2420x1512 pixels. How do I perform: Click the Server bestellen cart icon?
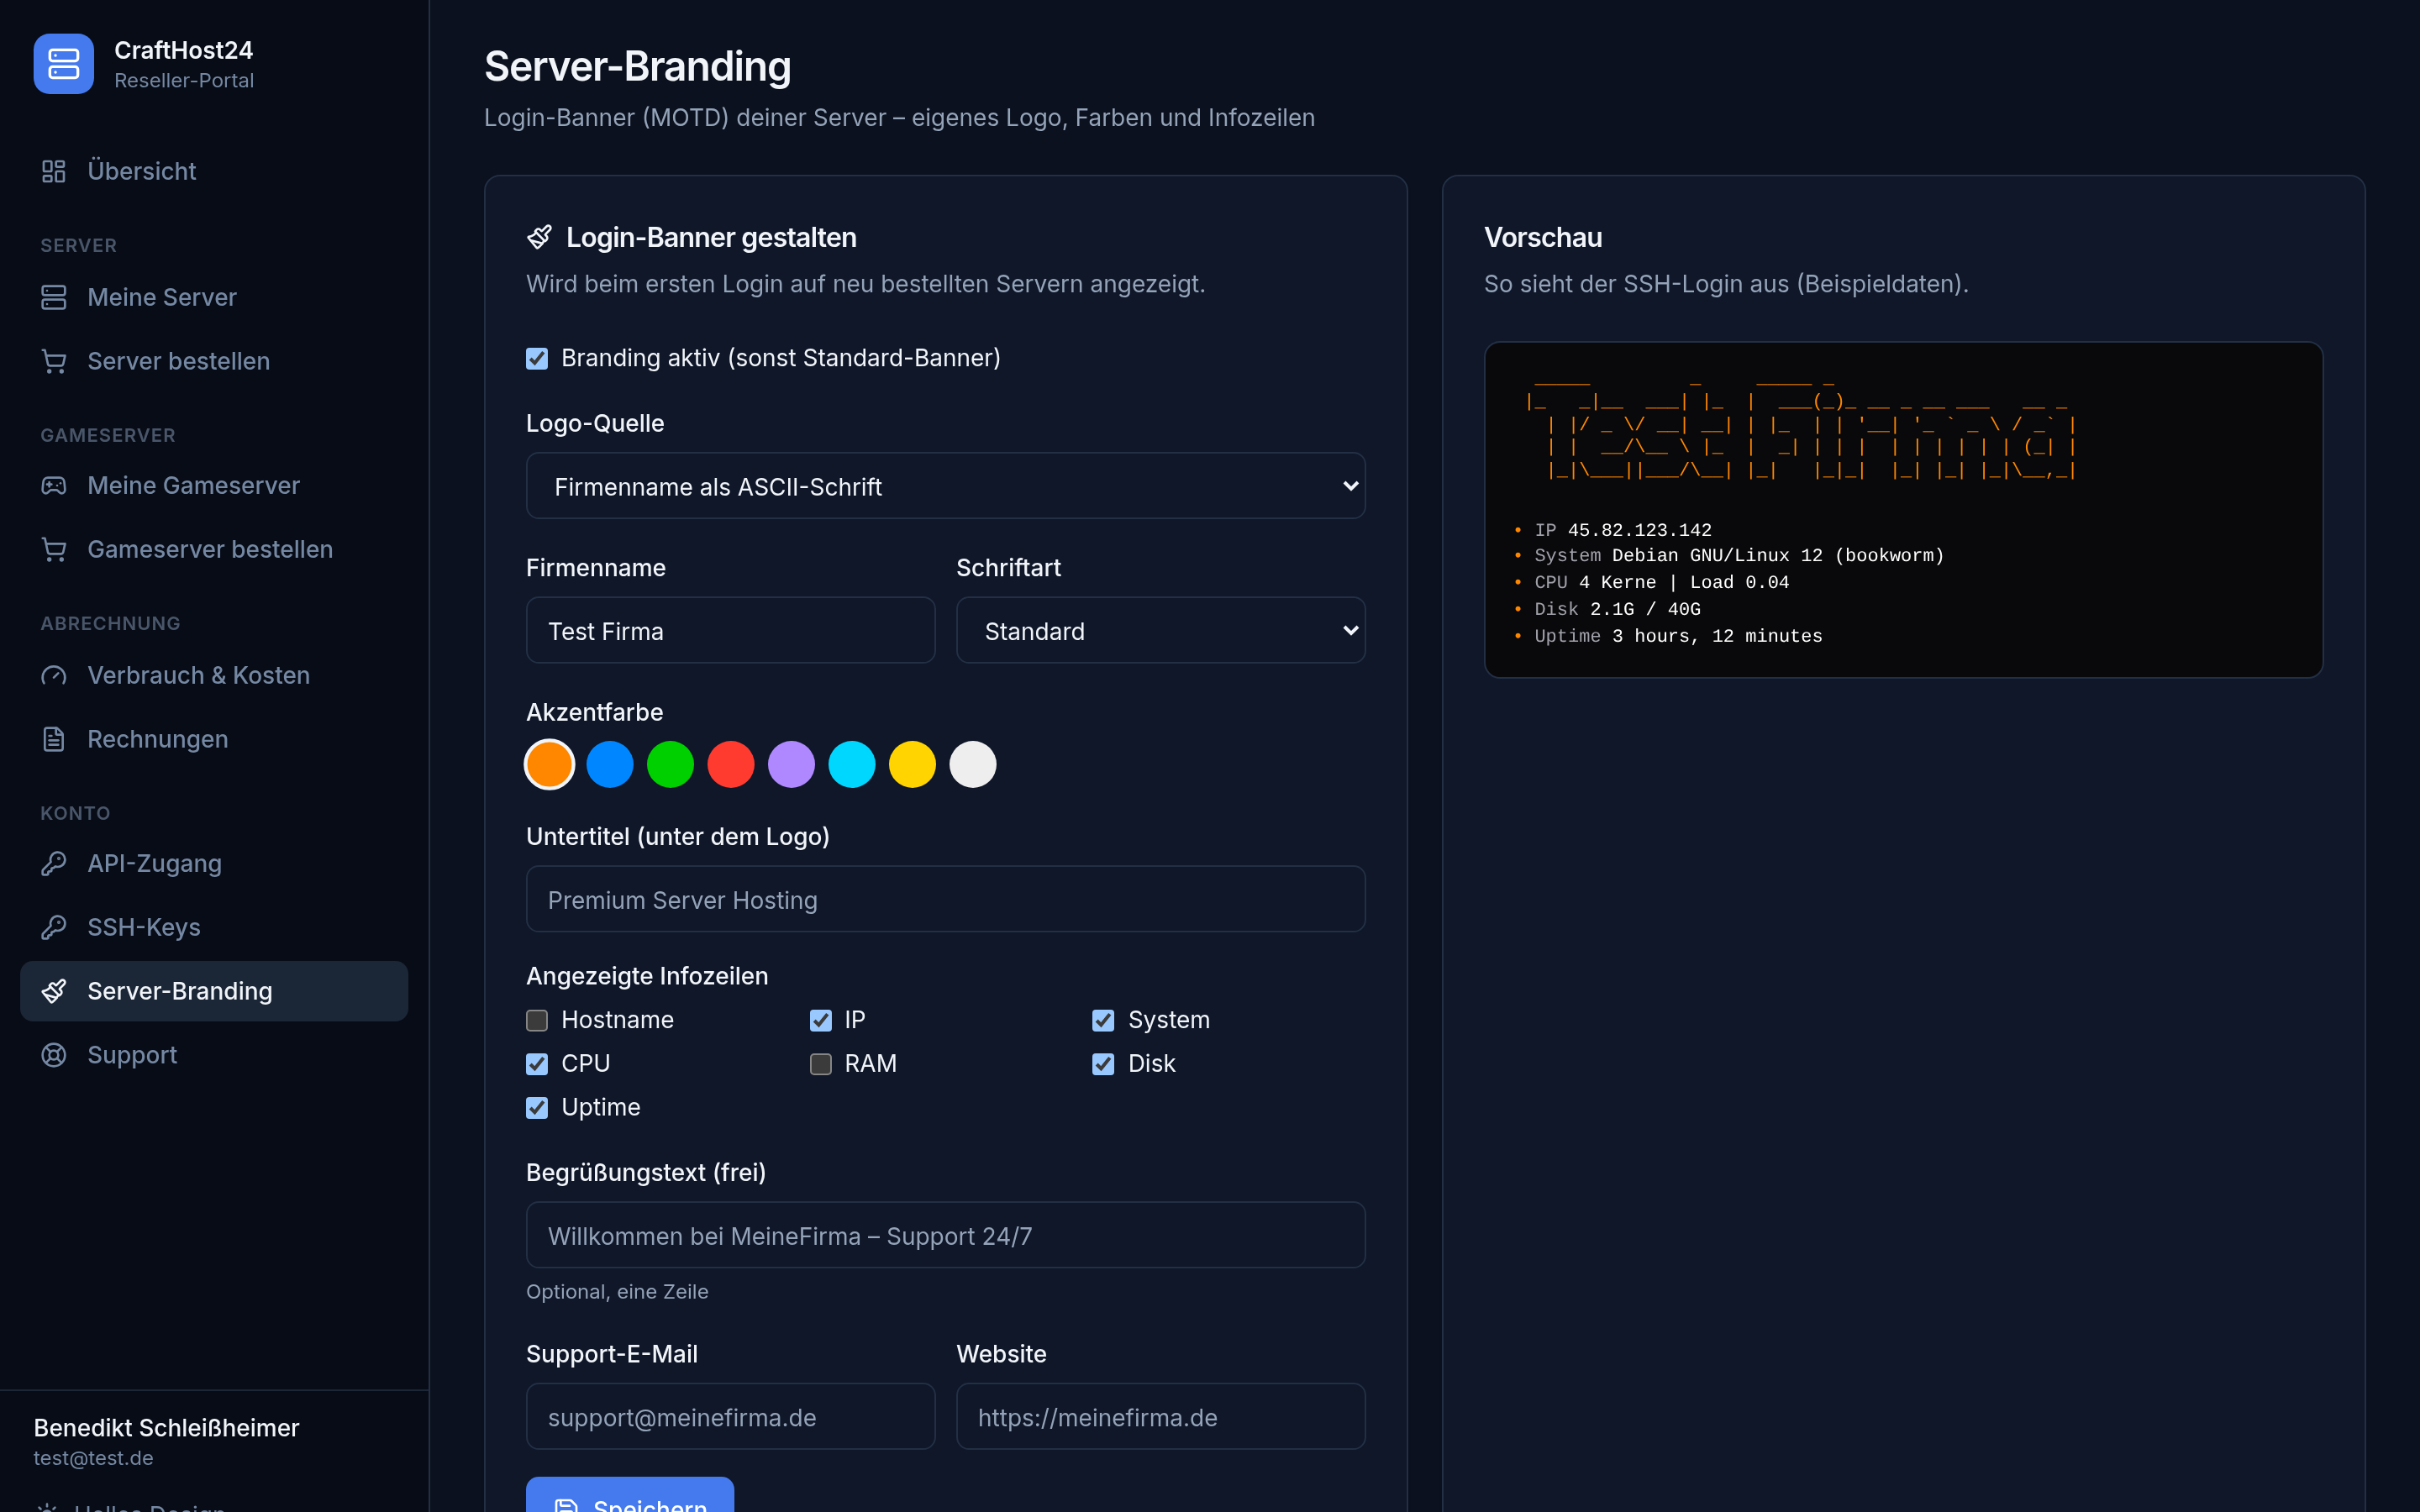[54, 361]
